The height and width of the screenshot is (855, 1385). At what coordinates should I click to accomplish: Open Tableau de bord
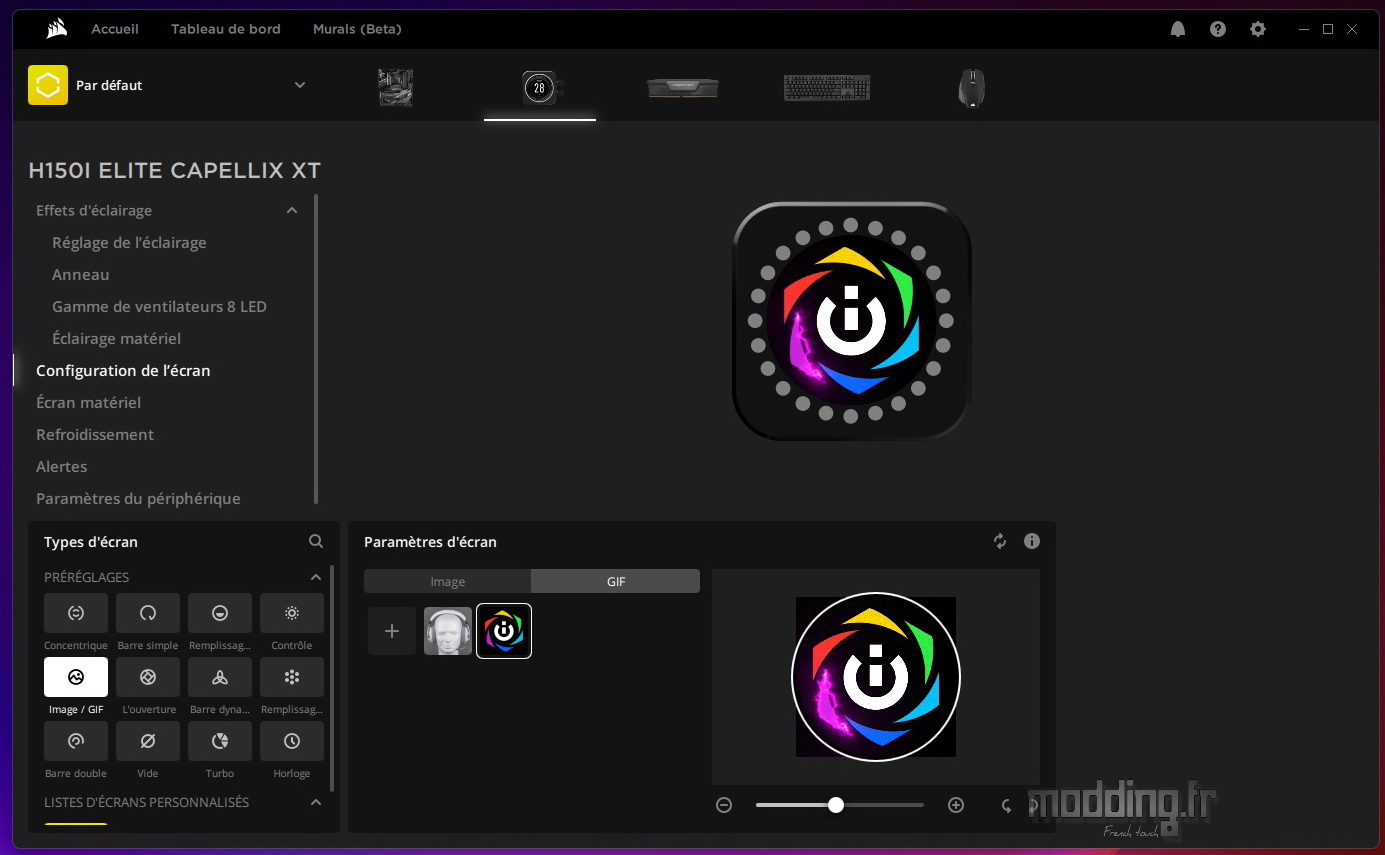(226, 29)
